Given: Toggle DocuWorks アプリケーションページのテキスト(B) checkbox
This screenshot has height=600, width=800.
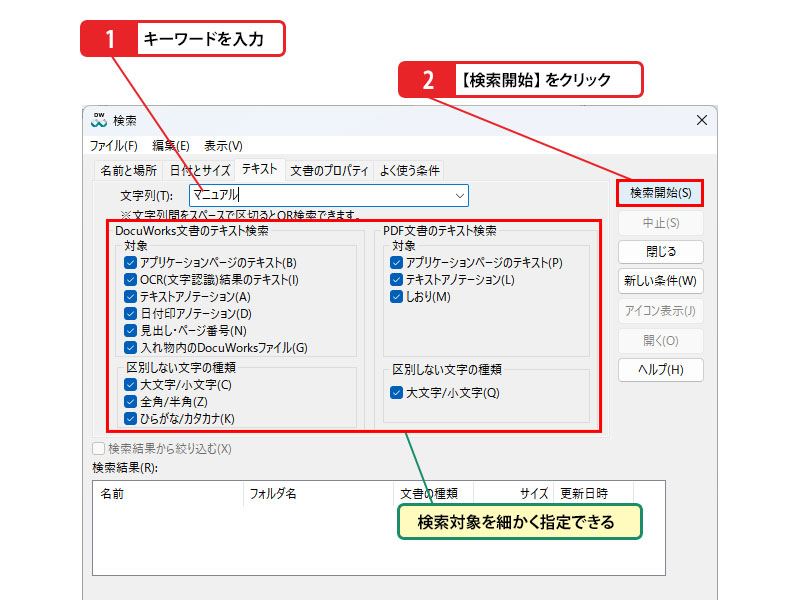Looking at the screenshot, I should 130,263.
